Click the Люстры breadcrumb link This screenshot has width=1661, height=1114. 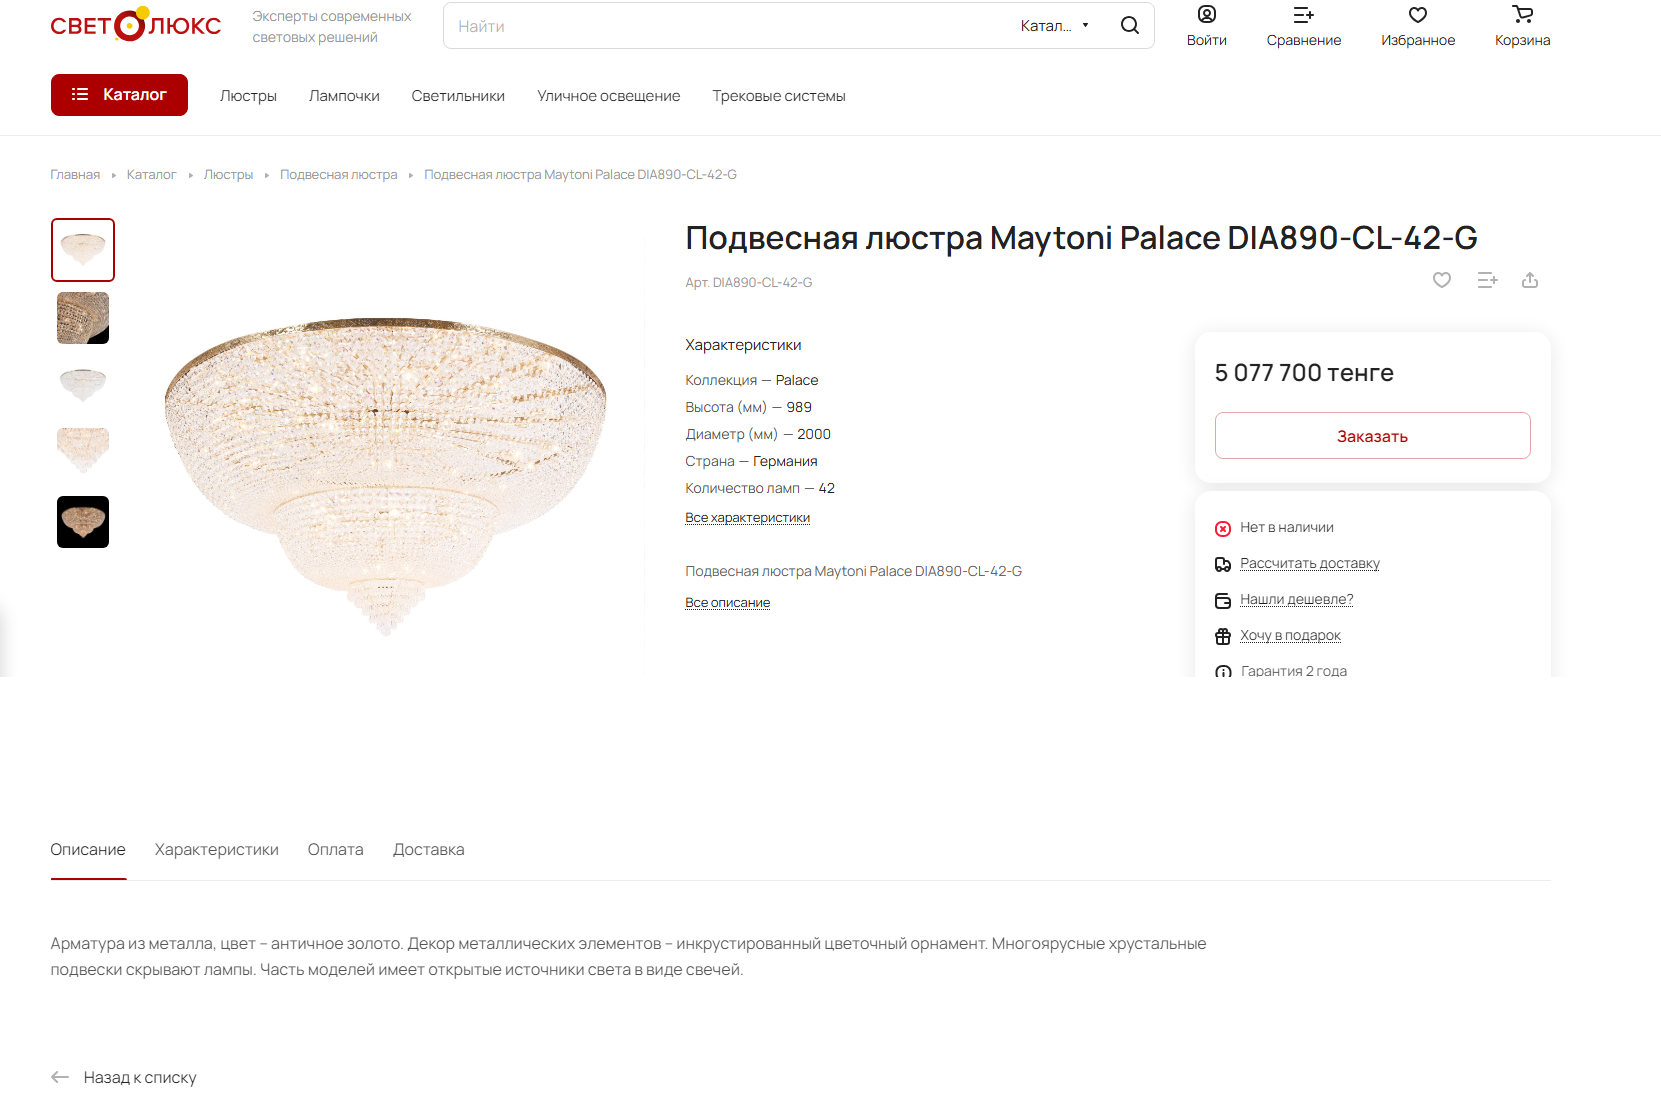(x=228, y=174)
